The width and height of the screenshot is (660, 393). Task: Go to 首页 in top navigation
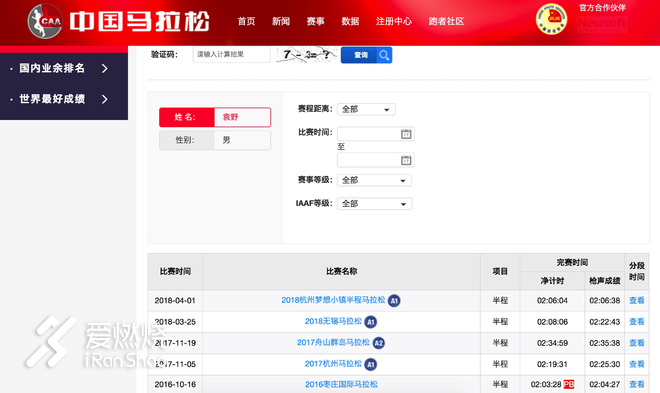click(x=246, y=21)
